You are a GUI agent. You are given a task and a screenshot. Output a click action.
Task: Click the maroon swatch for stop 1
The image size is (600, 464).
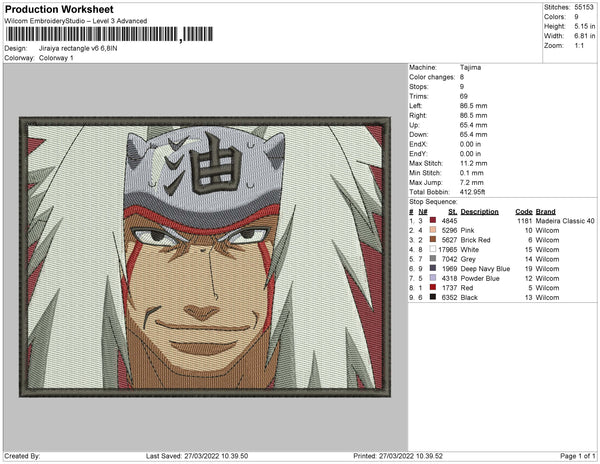pos(433,221)
